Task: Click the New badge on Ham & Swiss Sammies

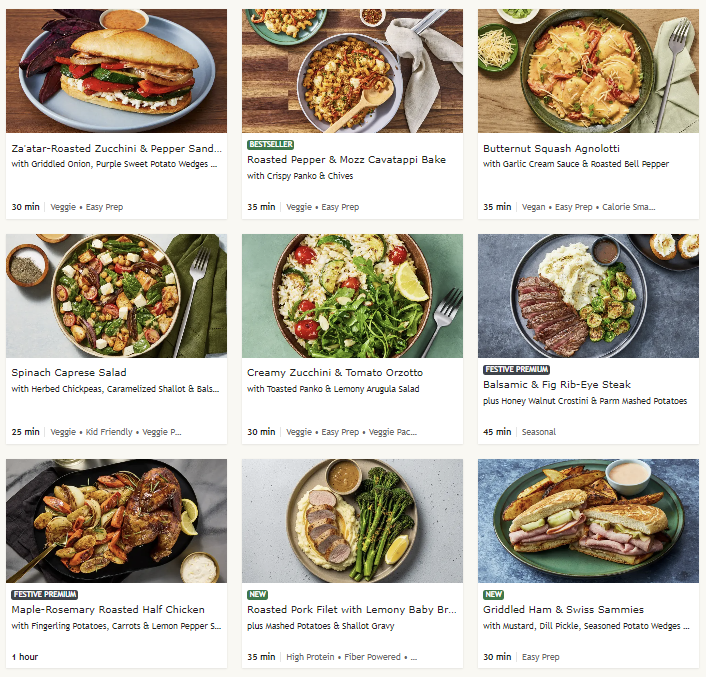Action: click(493, 595)
